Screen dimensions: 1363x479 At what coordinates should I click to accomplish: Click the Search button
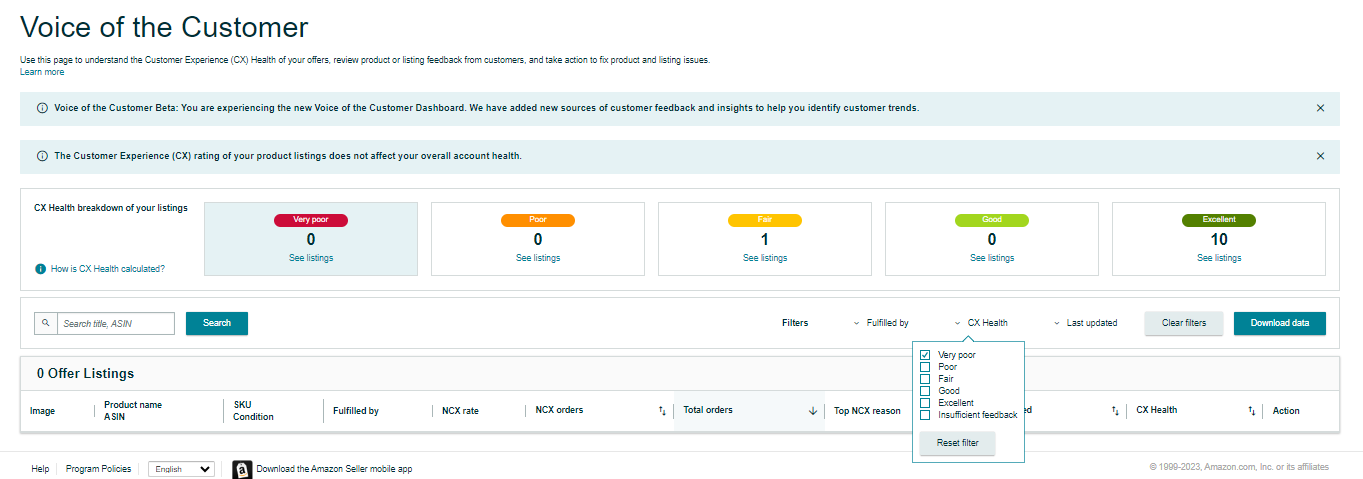pyautogui.click(x=217, y=323)
